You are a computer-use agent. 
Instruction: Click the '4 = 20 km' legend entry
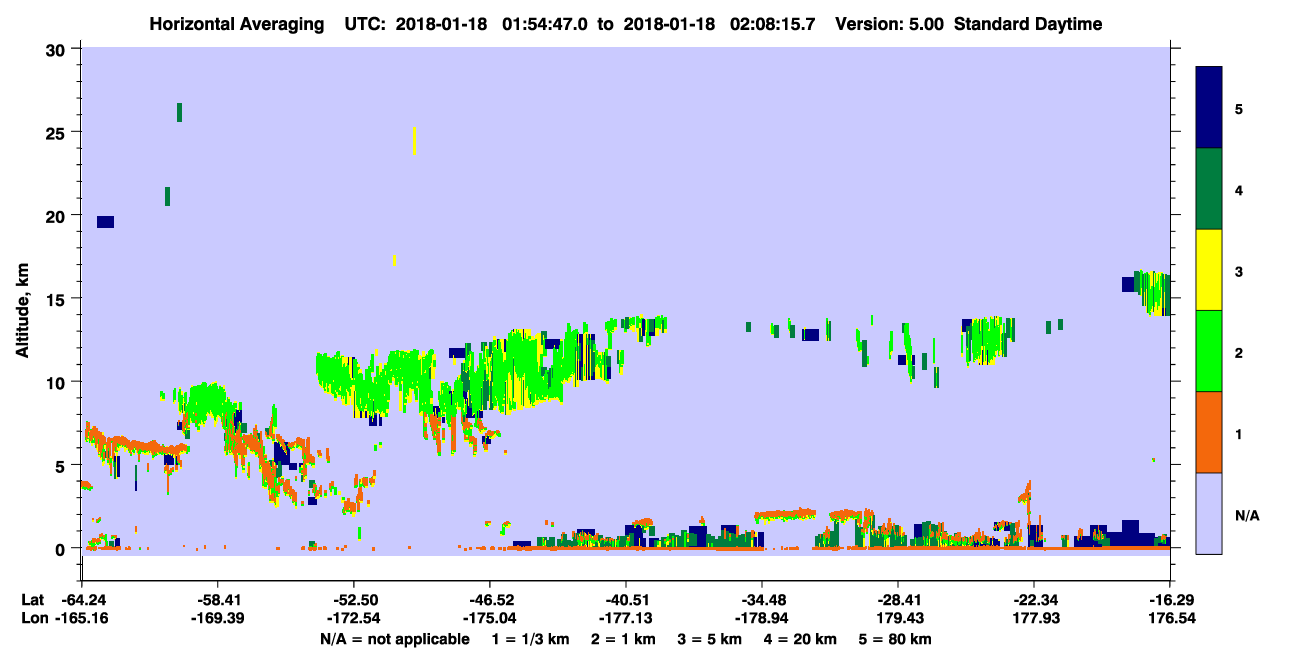point(800,639)
